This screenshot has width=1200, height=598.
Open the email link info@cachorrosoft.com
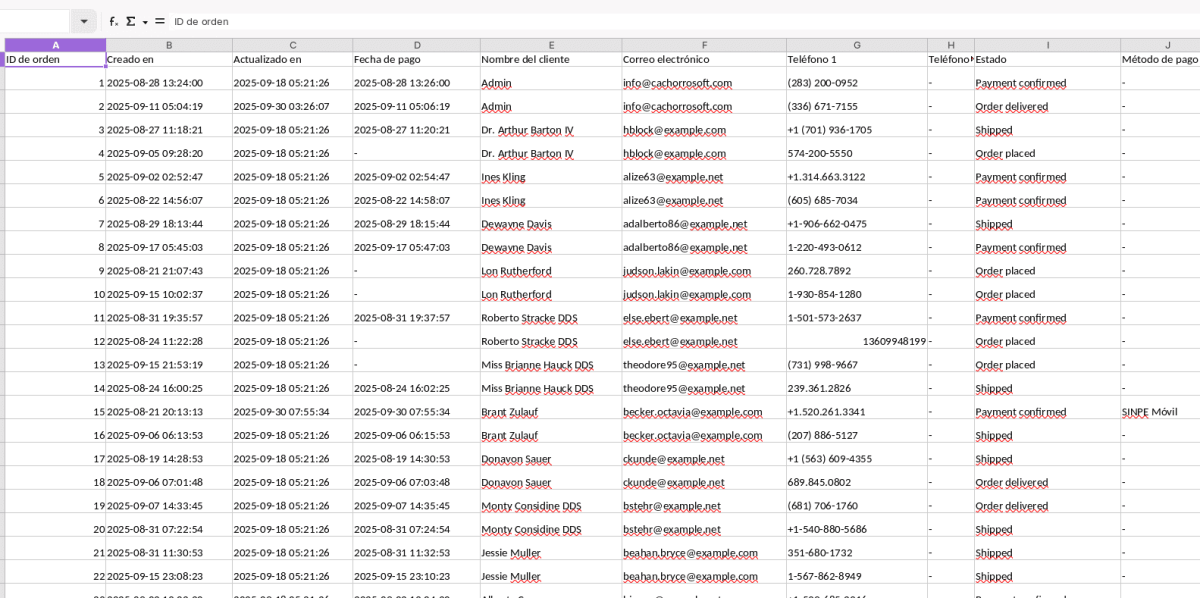(x=675, y=83)
